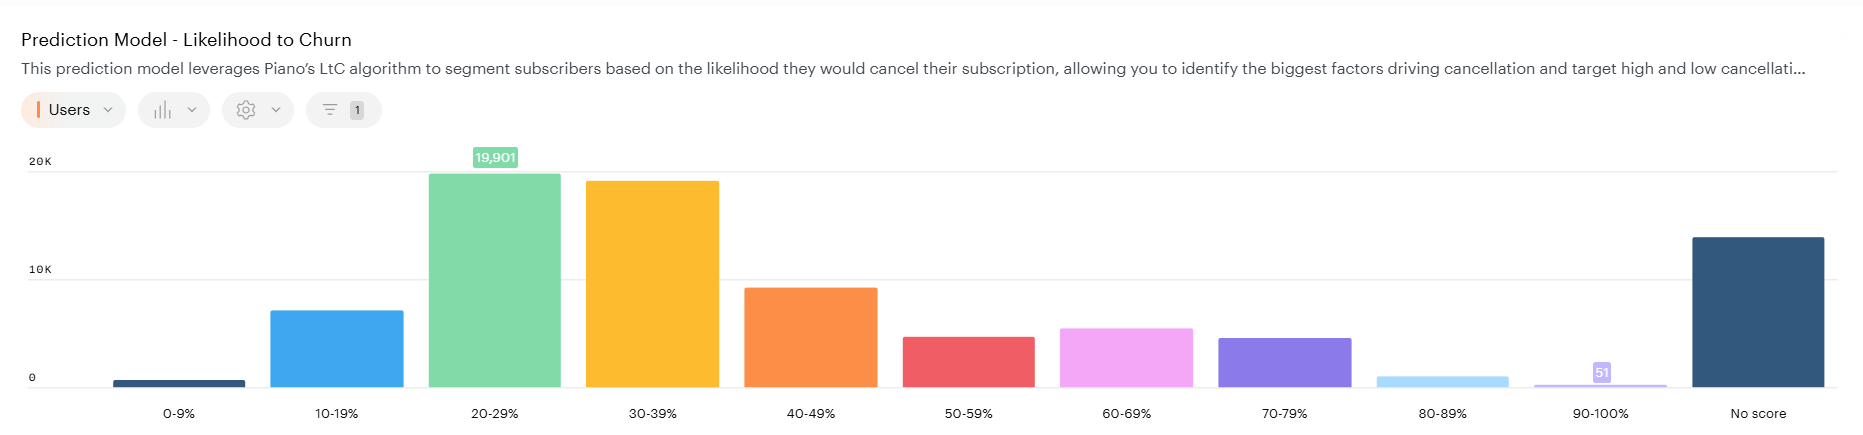Click the filter count badge
1863x435 pixels.
(x=356, y=110)
